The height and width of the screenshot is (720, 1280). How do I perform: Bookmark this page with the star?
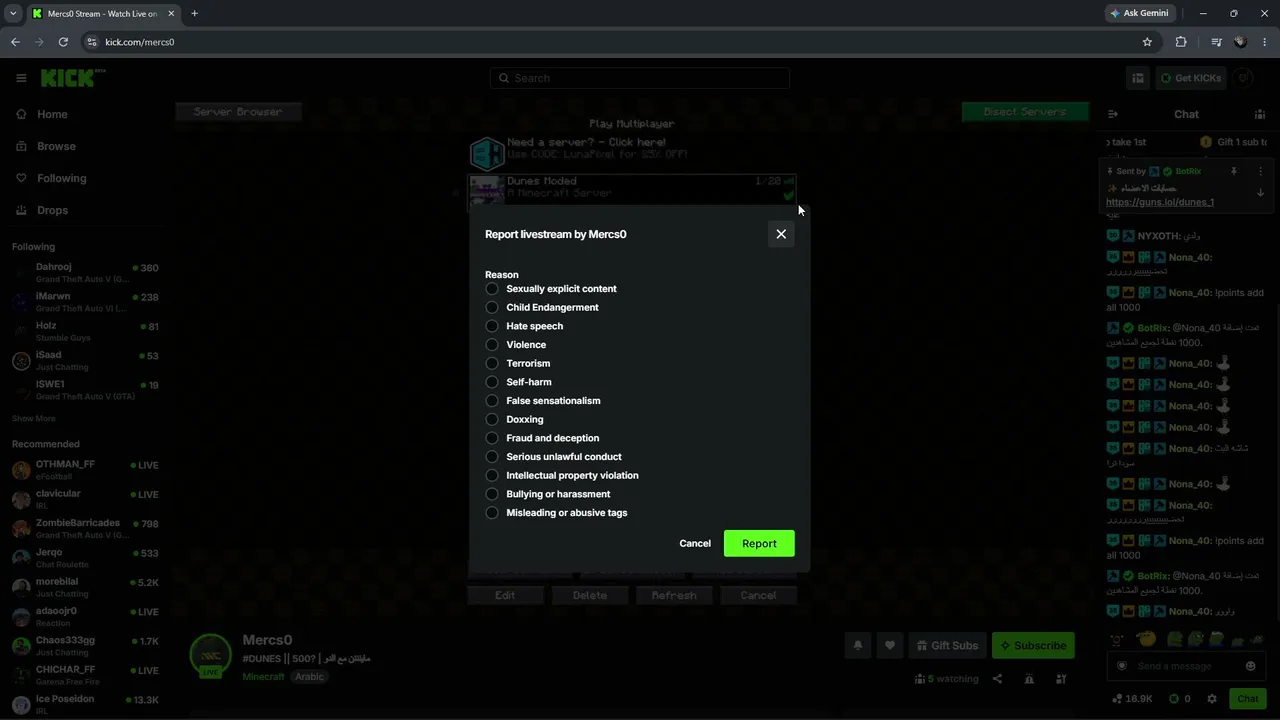pos(1147,42)
